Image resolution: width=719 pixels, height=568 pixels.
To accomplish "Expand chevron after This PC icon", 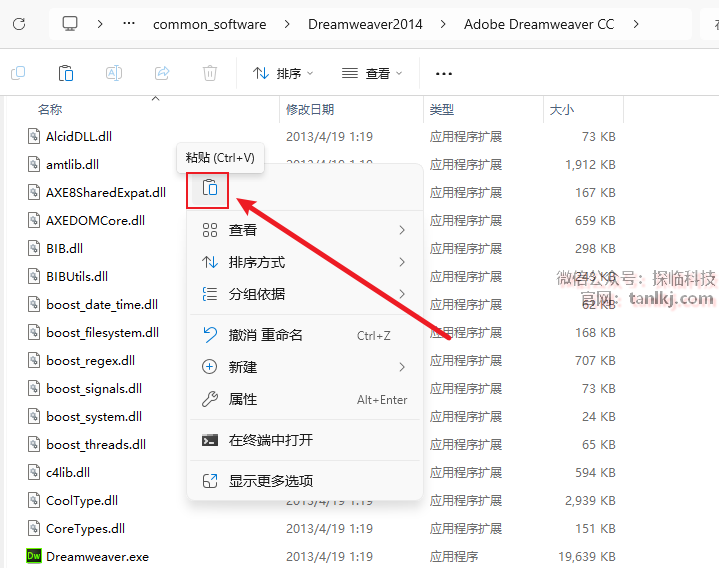I will 100,24.
